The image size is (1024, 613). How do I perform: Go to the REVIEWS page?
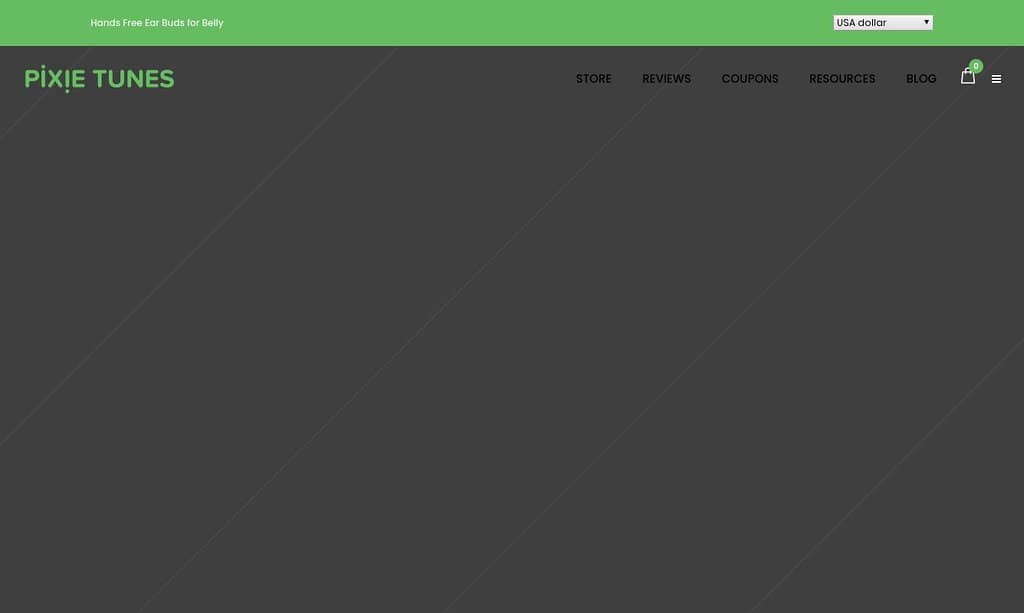click(666, 79)
